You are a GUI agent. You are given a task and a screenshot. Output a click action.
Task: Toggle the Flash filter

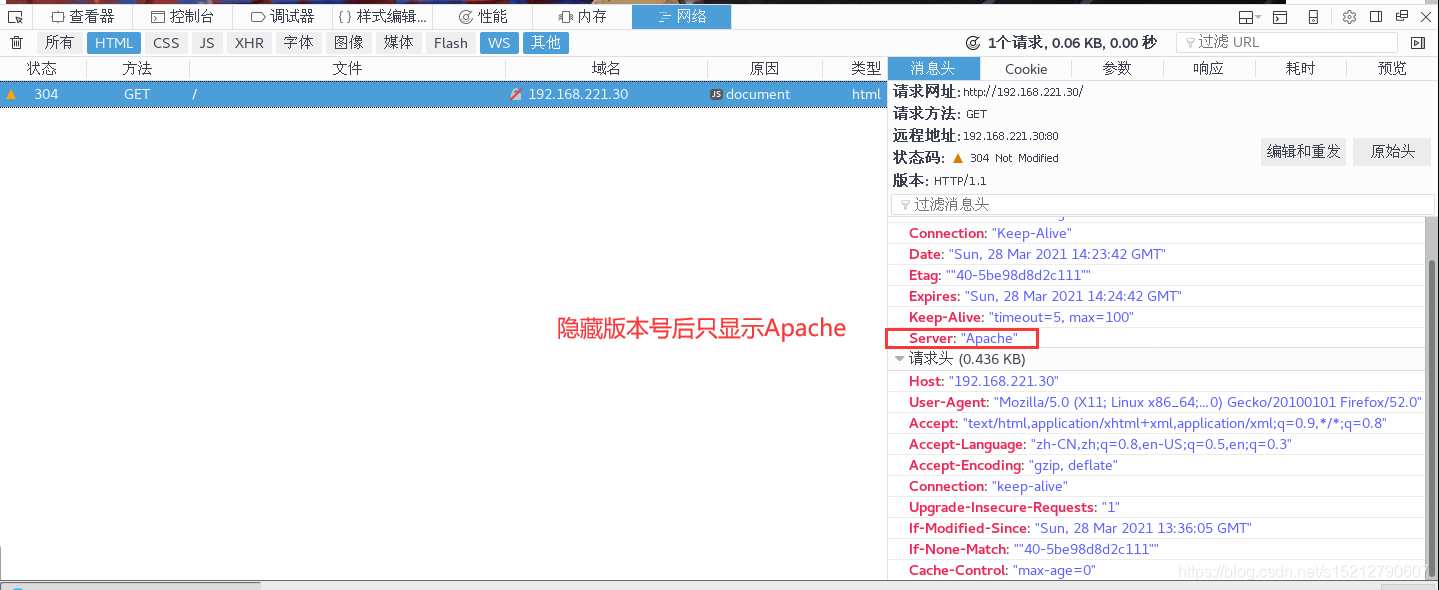(450, 43)
